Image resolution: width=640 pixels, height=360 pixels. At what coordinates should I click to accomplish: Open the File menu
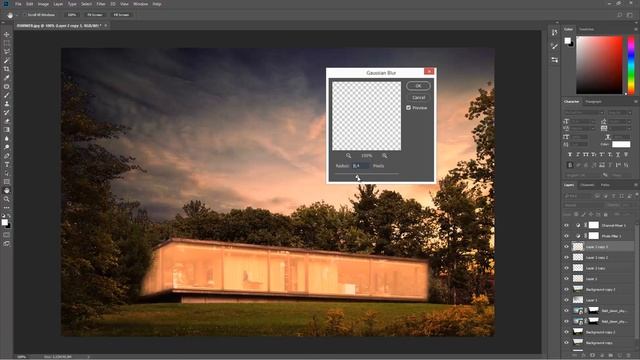click(x=18, y=4)
